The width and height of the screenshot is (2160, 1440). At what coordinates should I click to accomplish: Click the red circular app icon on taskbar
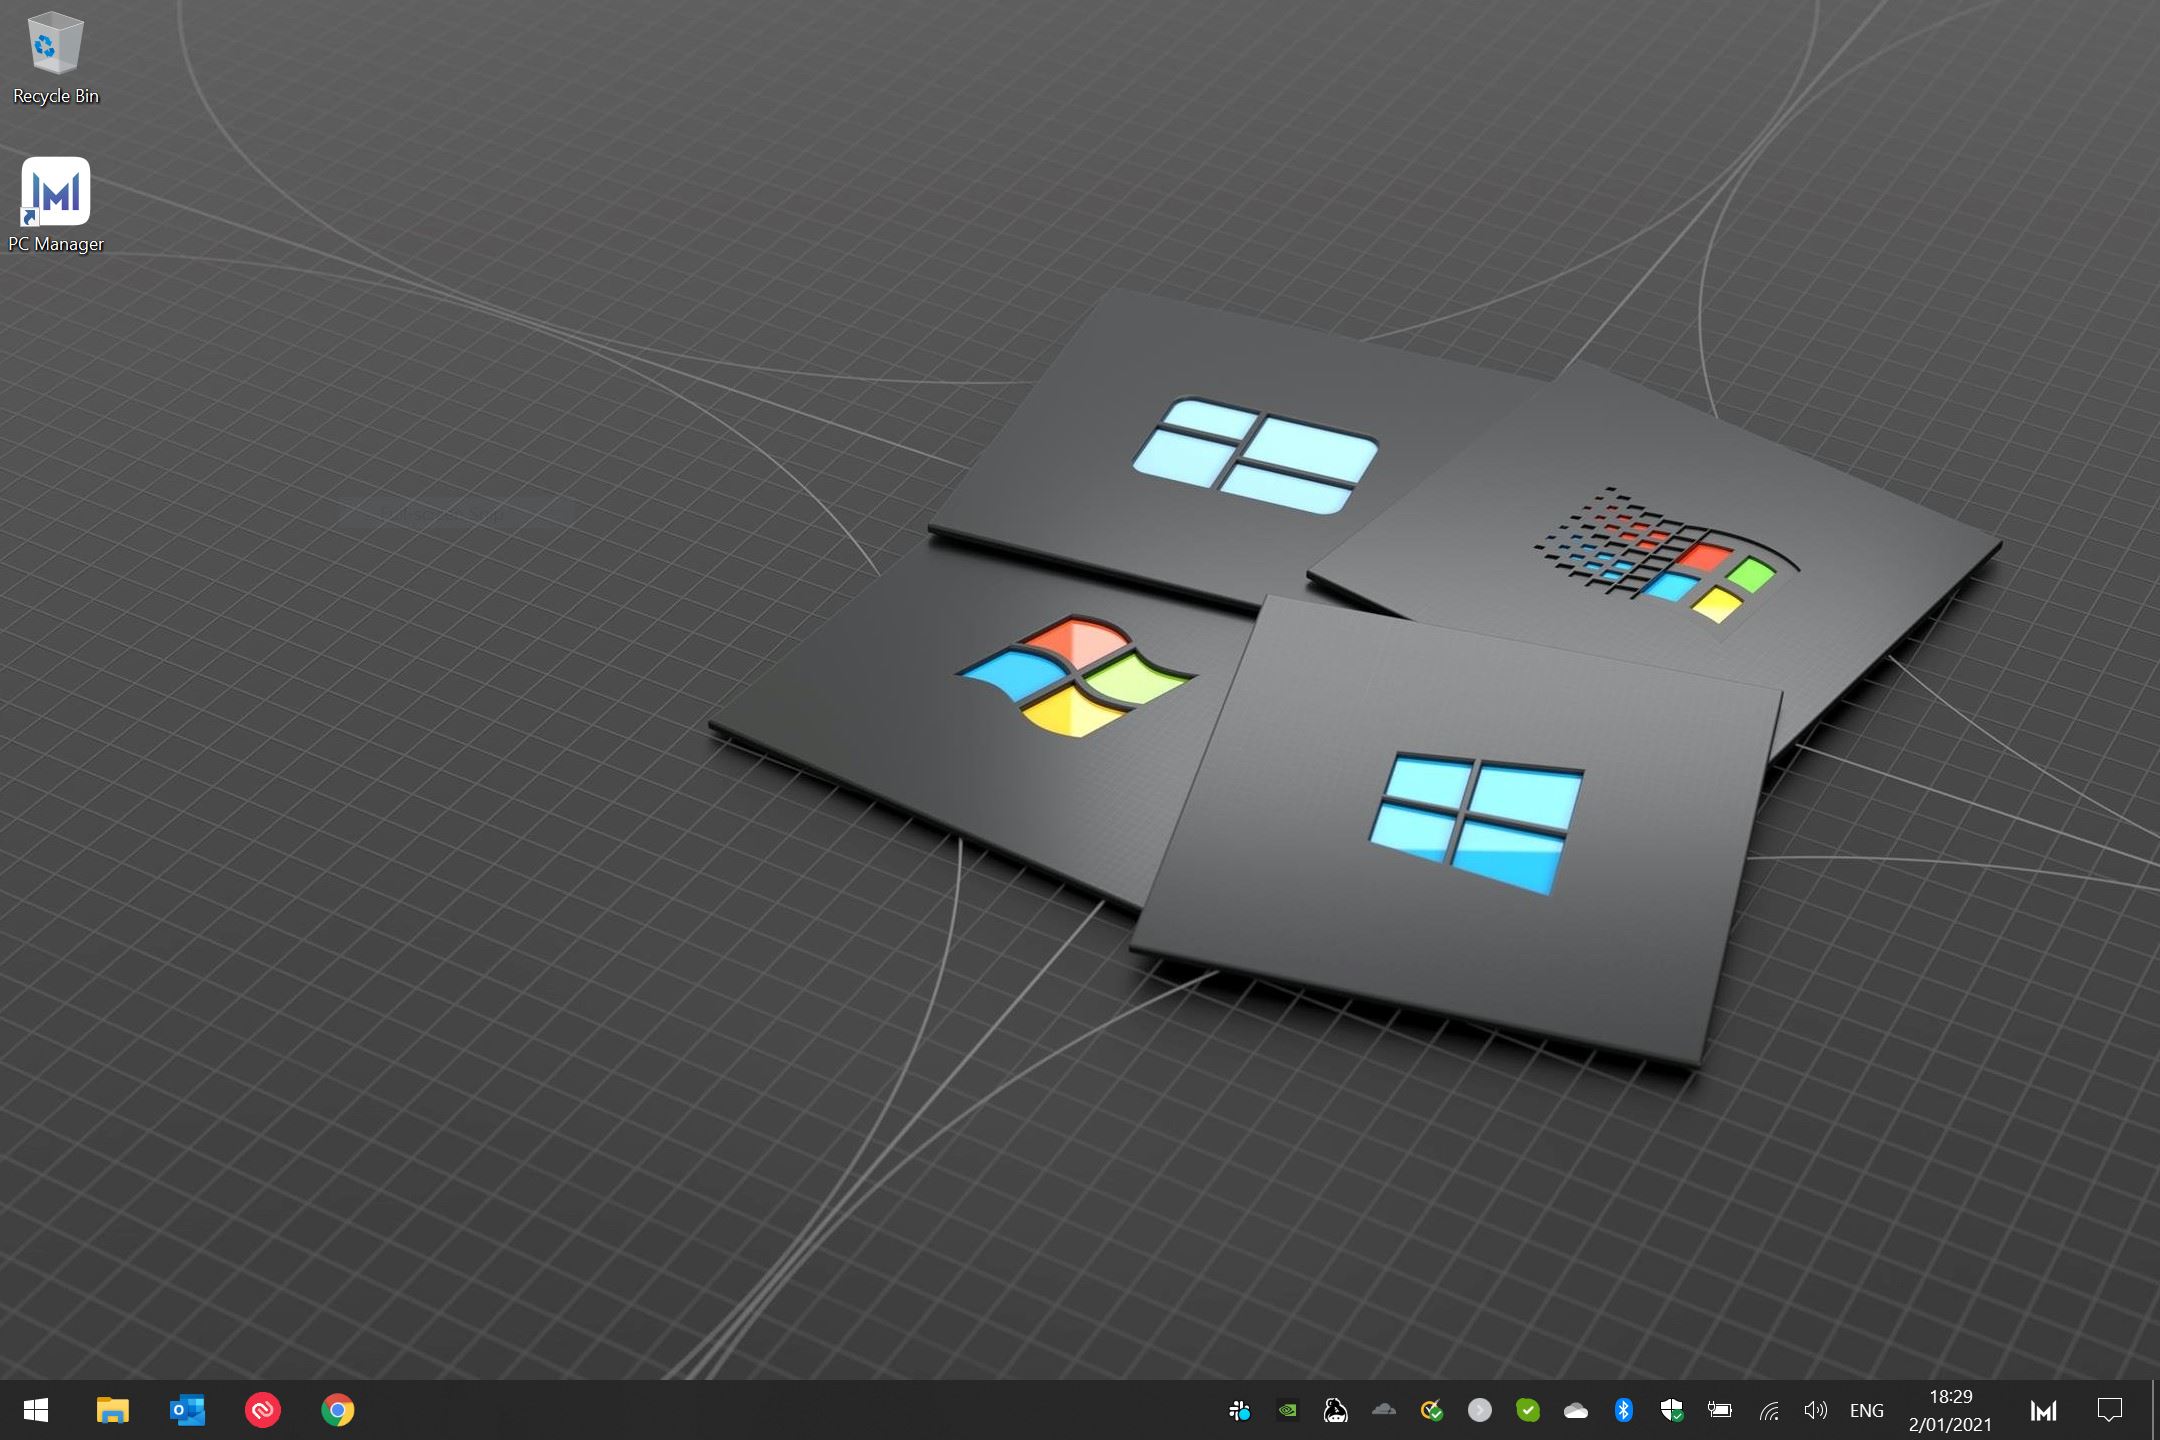click(263, 1410)
